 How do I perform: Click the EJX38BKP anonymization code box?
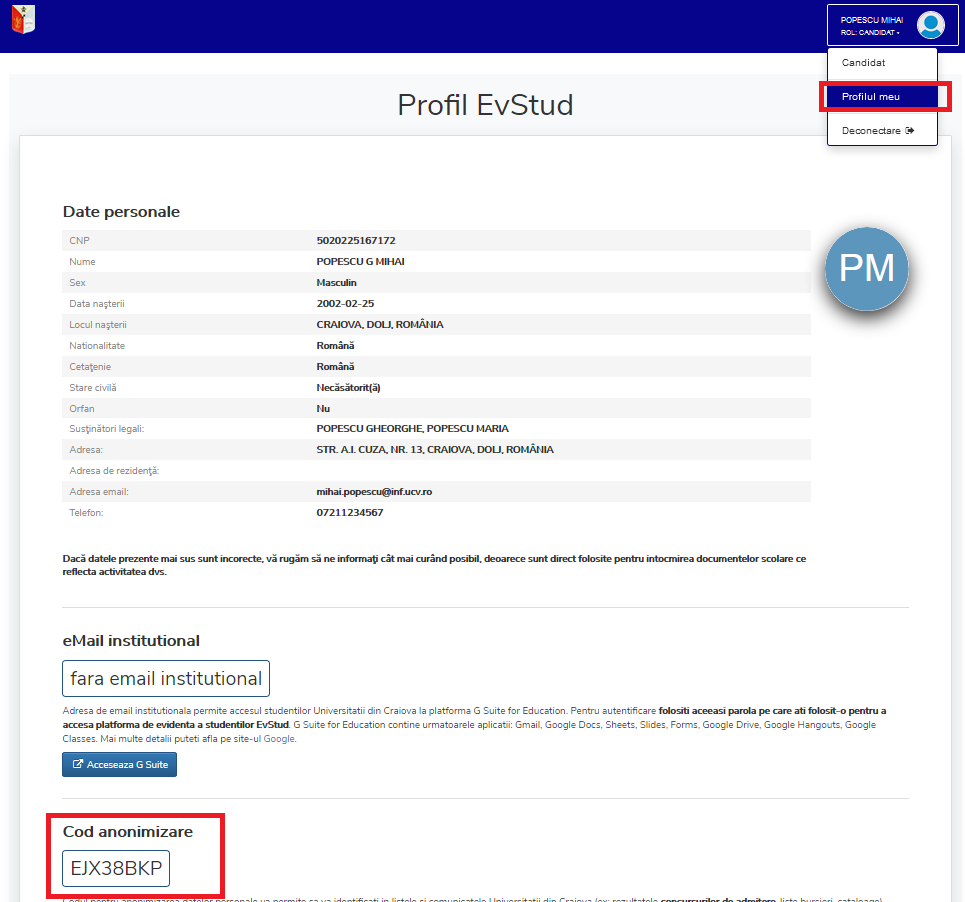pyautogui.click(x=116, y=868)
